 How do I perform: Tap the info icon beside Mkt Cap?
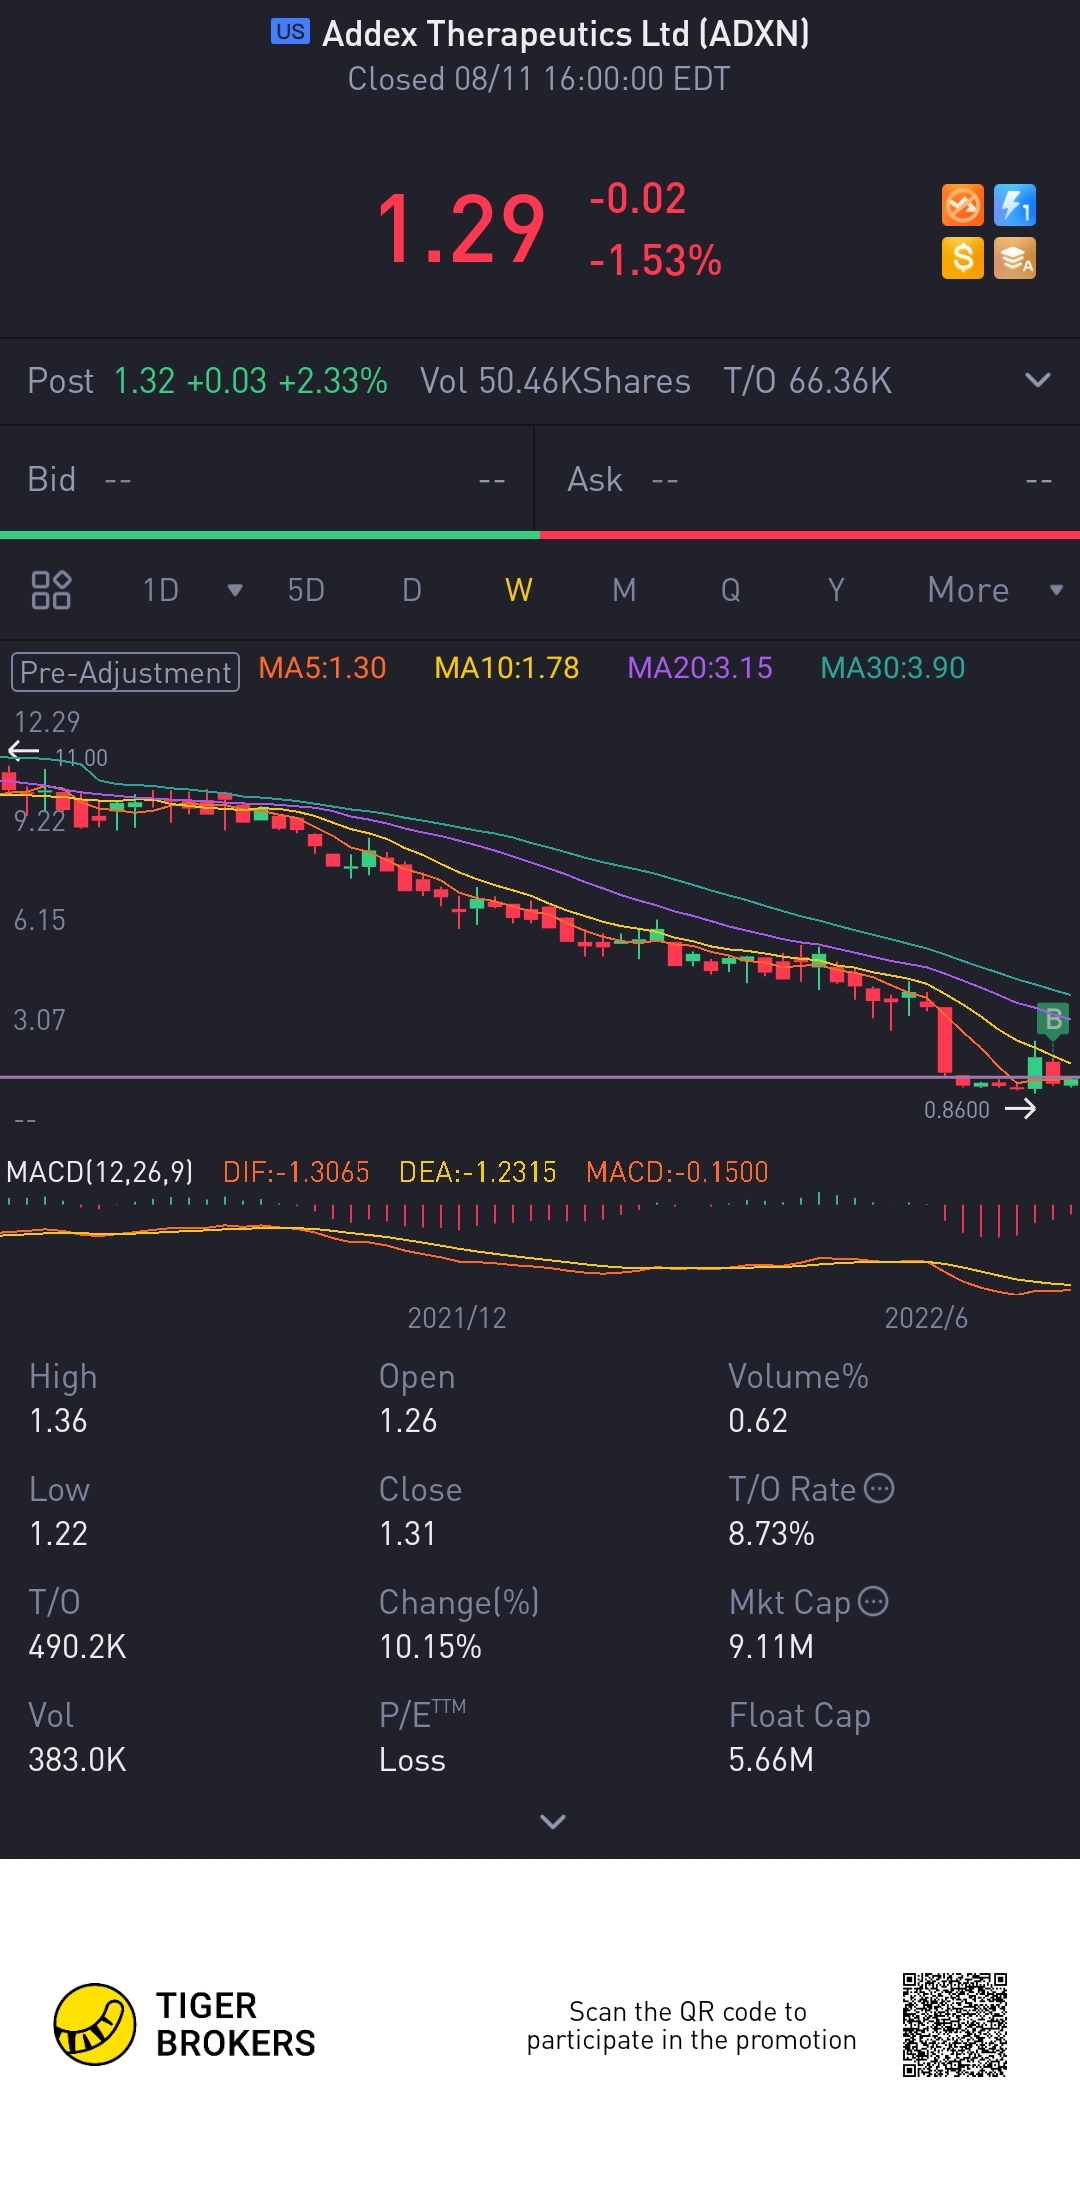873,1601
